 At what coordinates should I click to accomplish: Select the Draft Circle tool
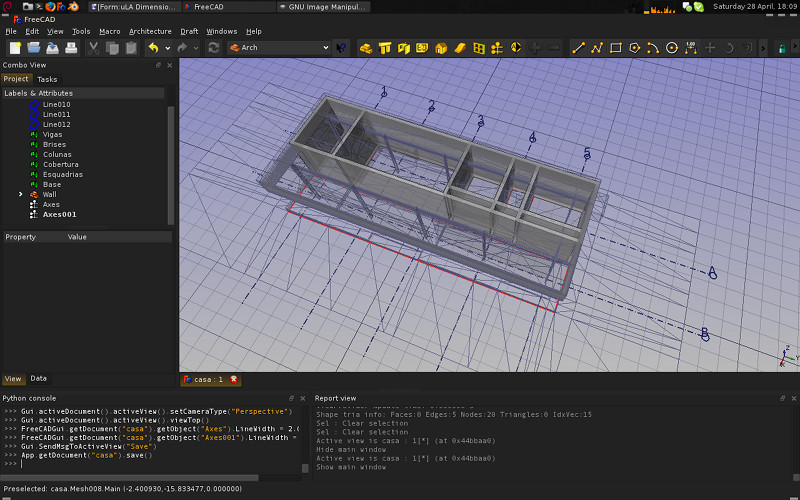click(x=672, y=48)
